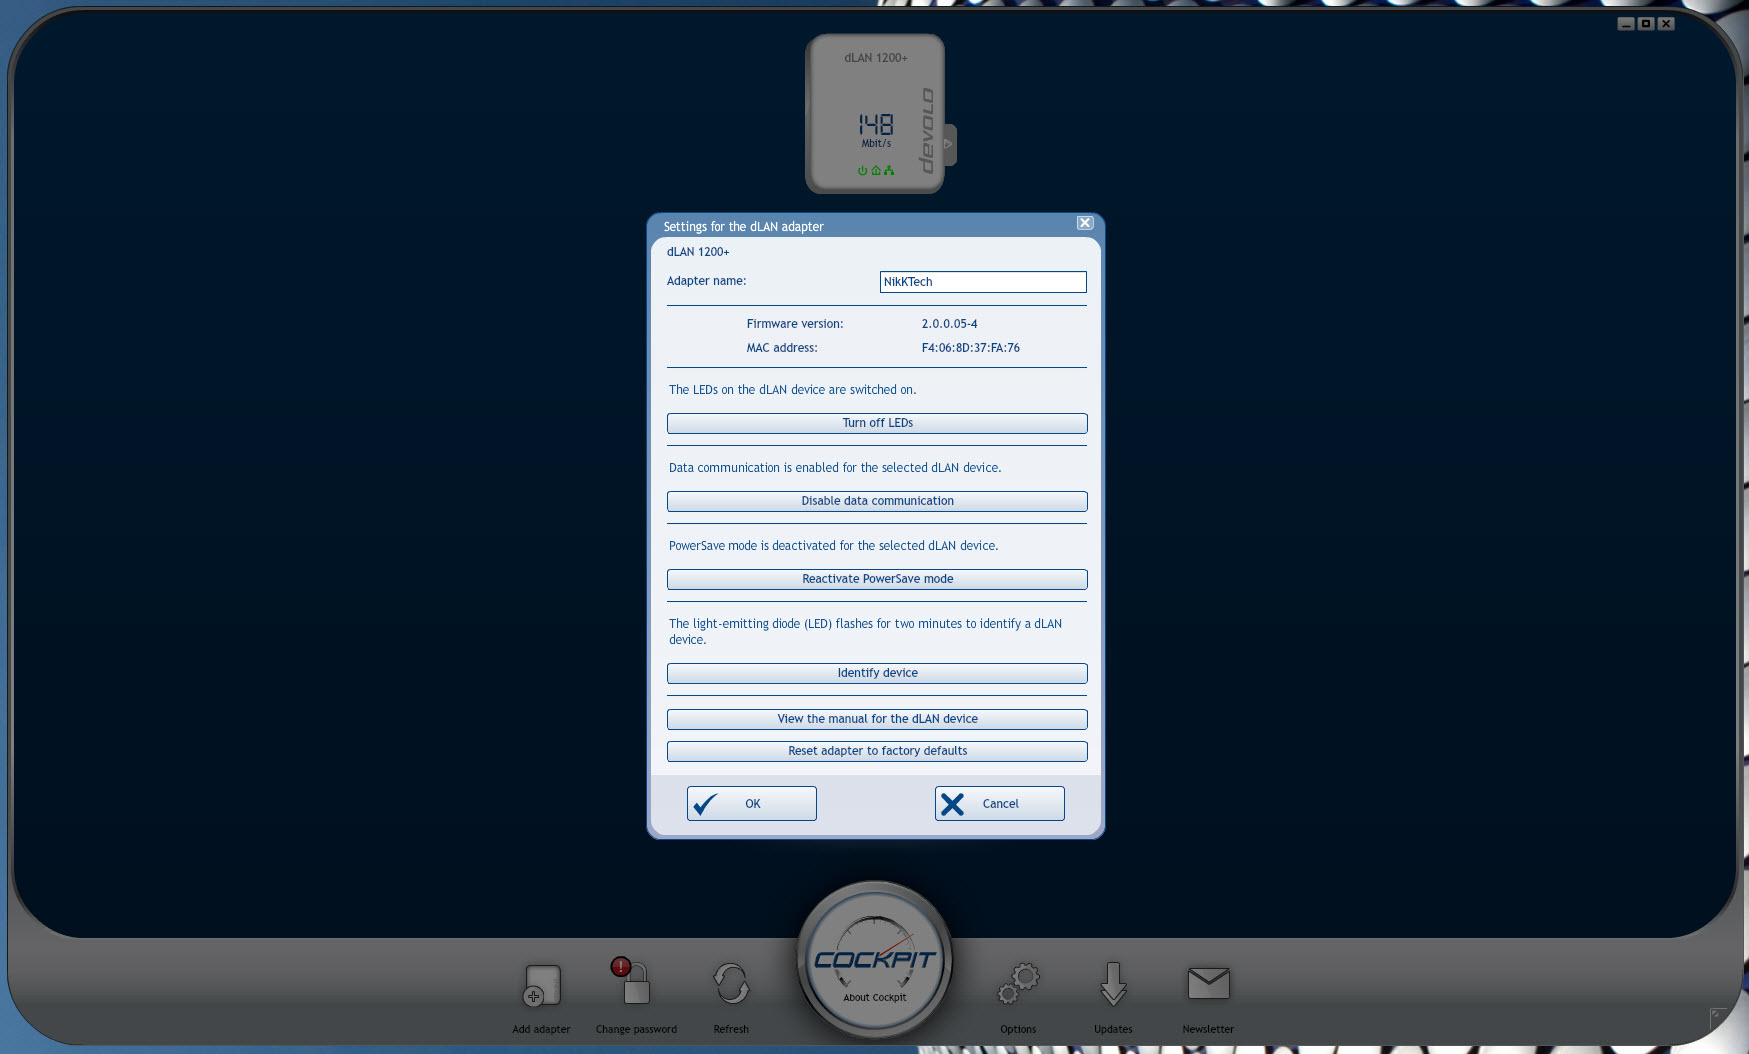Viewport: 1749px width, 1054px height.
Task: Click the firmware version value 2.0.0.05-4
Action: pyautogui.click(x=949, y=324)
